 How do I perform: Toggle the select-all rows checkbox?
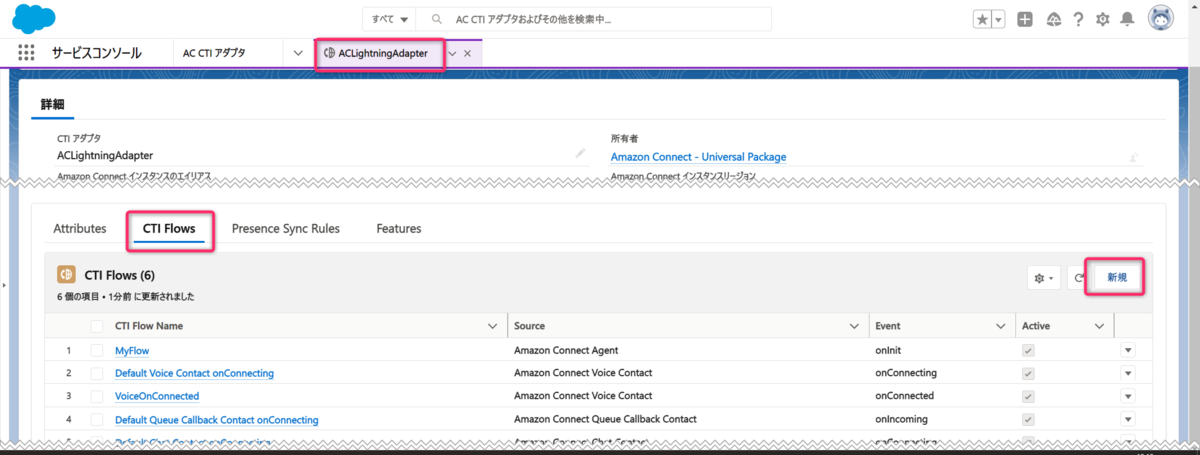click(x=97, y=326)
